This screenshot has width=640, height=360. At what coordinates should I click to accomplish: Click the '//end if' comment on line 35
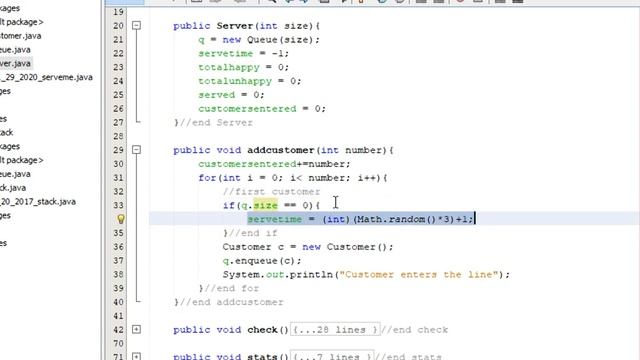coord(253,233)
